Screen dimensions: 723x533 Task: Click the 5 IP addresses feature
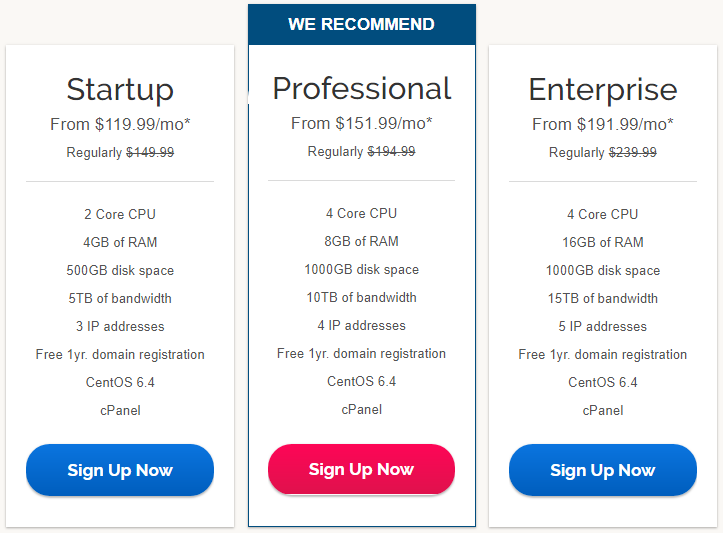(603, 326)
